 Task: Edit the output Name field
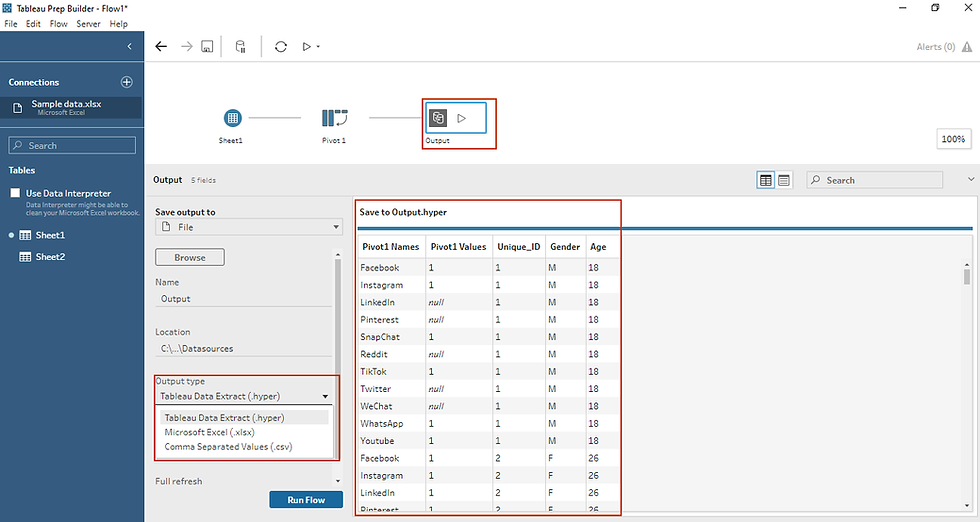(243, 299)
